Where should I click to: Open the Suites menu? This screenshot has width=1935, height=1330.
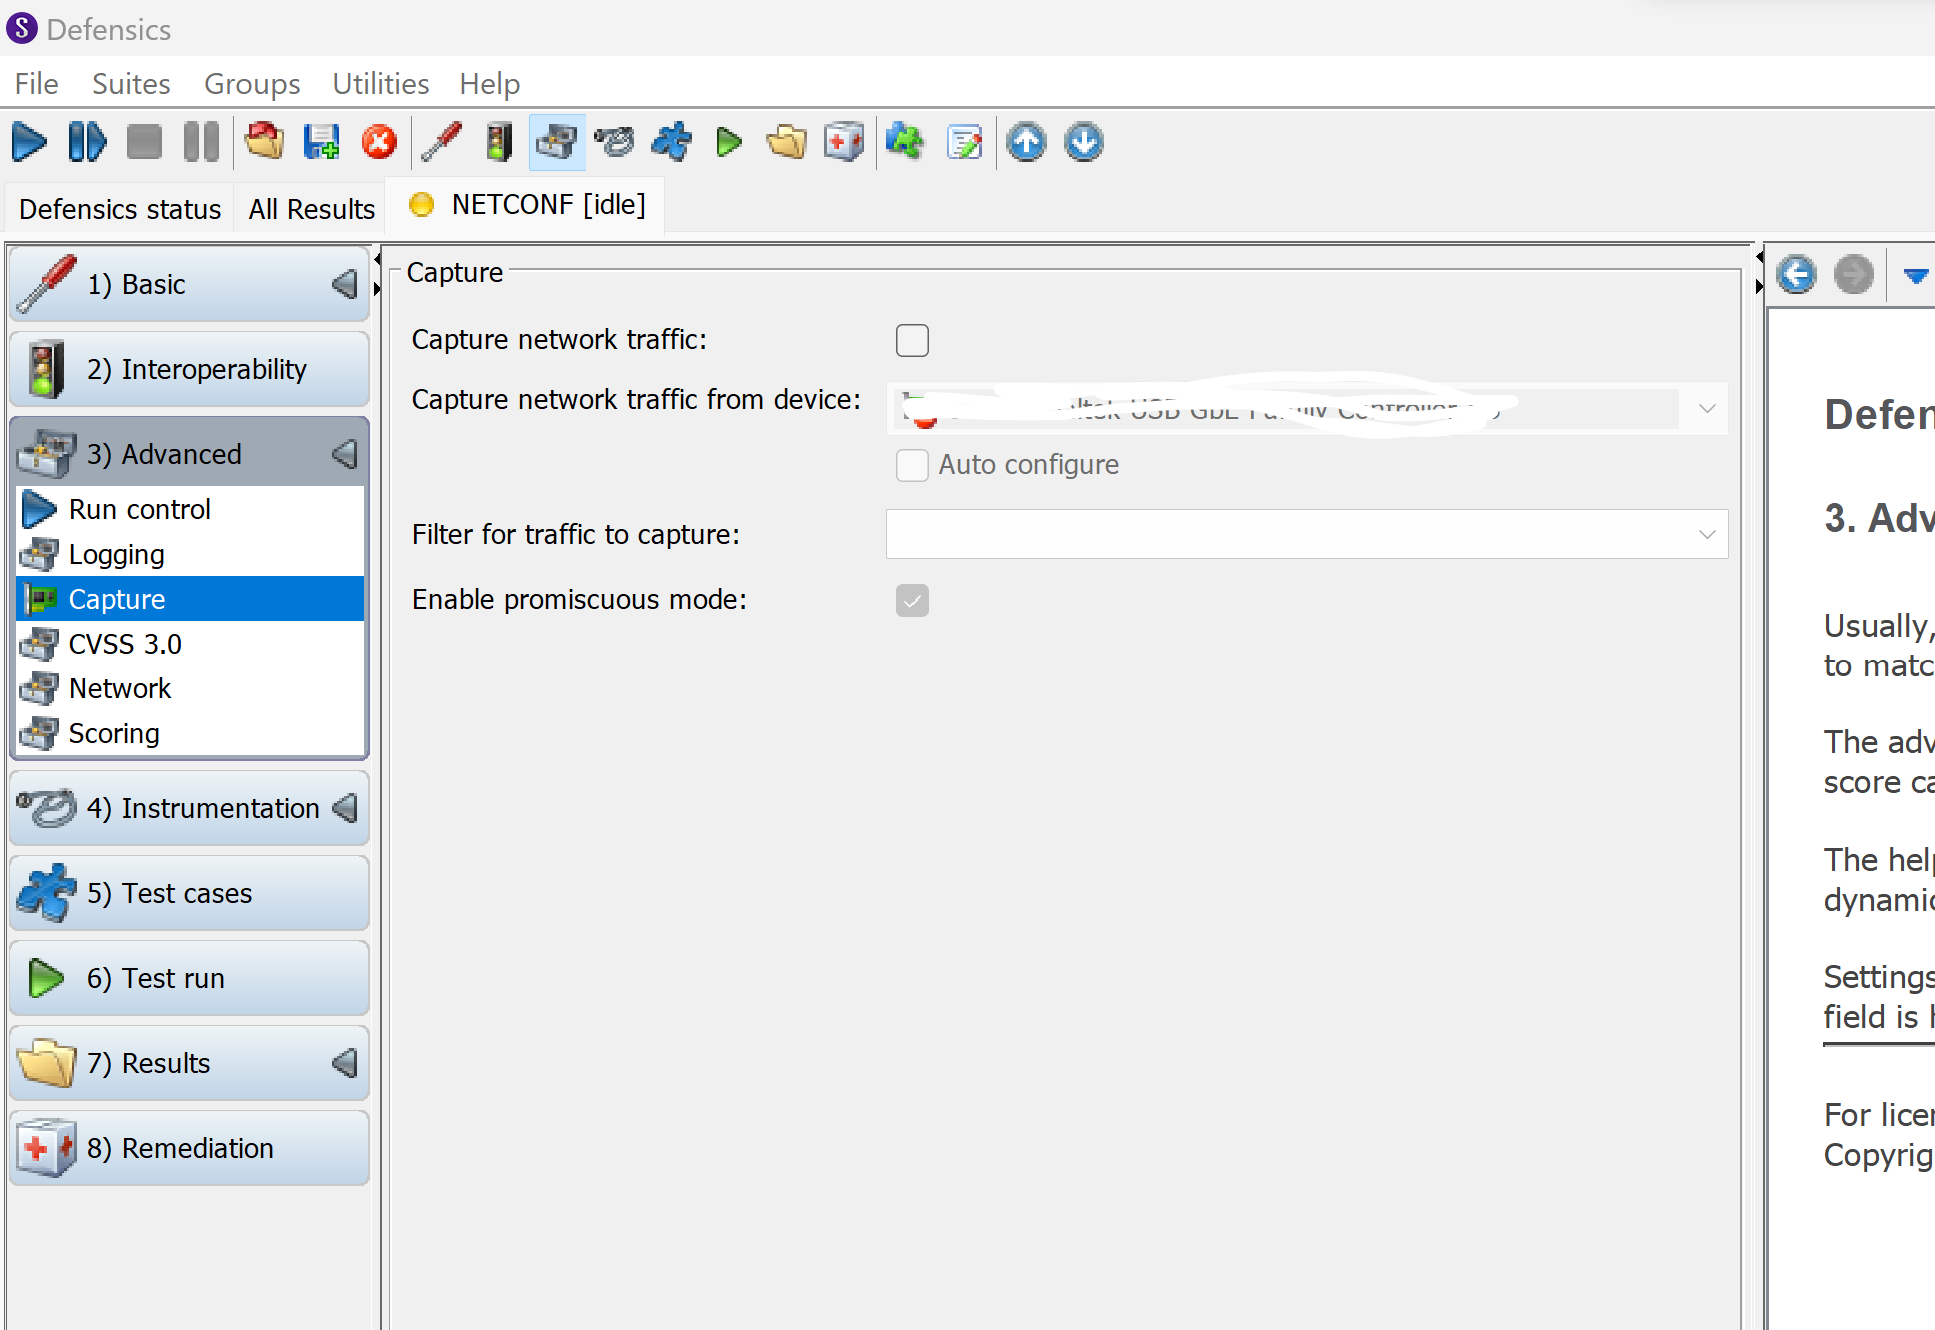click(x=130, y=84)
